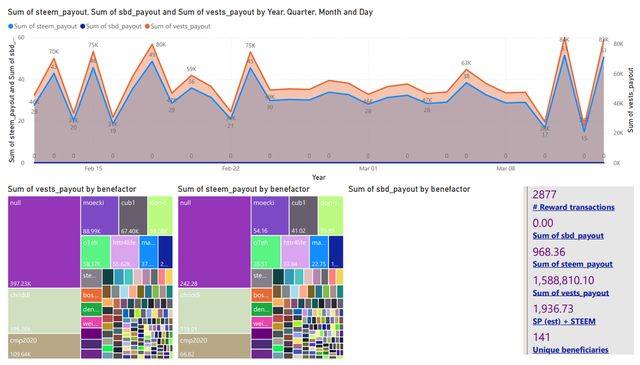640x365 pixels.
Task: Select the httr4life tile showing 55.62K
Action: point(124,252)
